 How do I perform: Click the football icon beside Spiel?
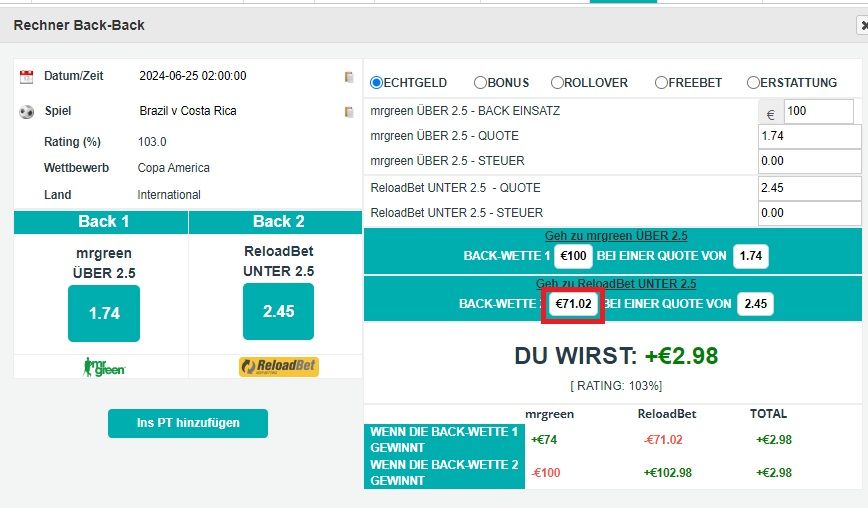tap(26, 112)
